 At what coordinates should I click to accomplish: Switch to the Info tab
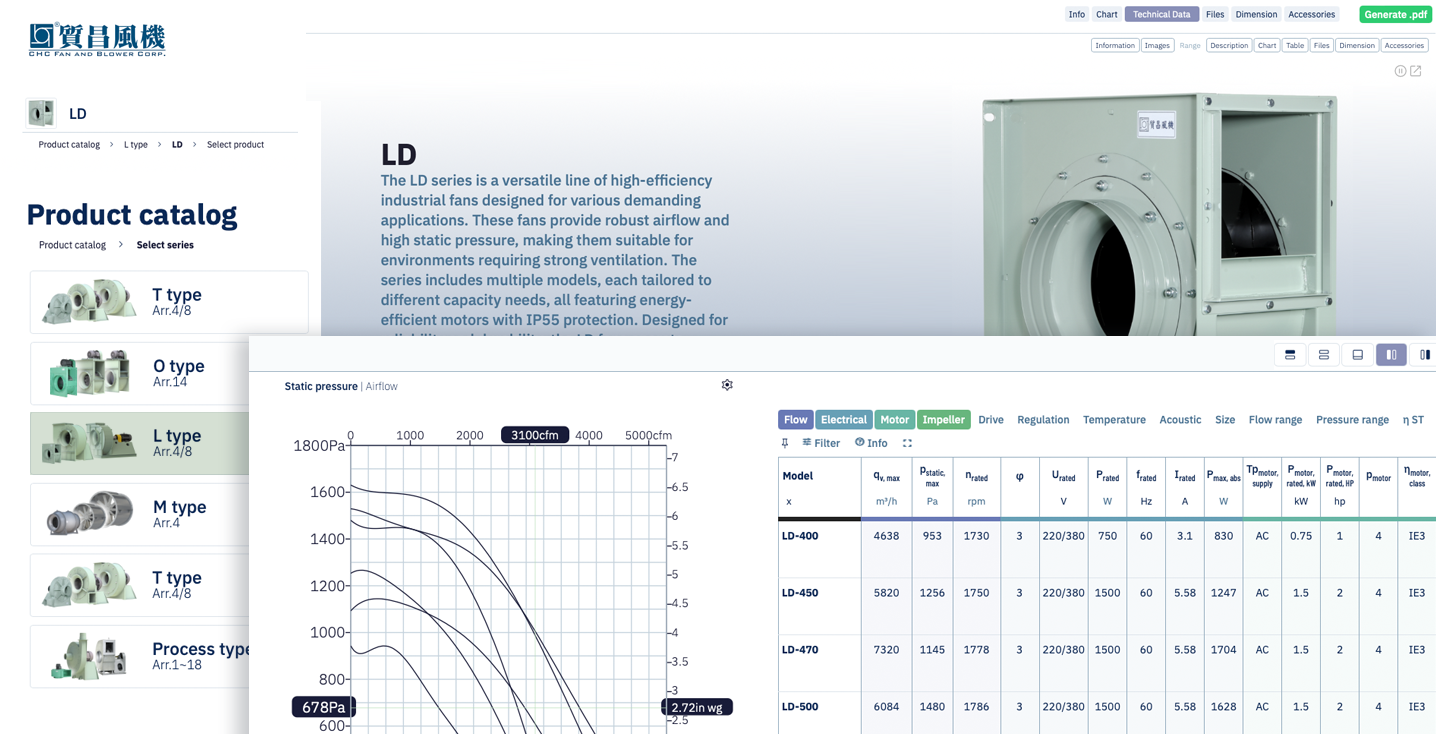[1076, 14]
